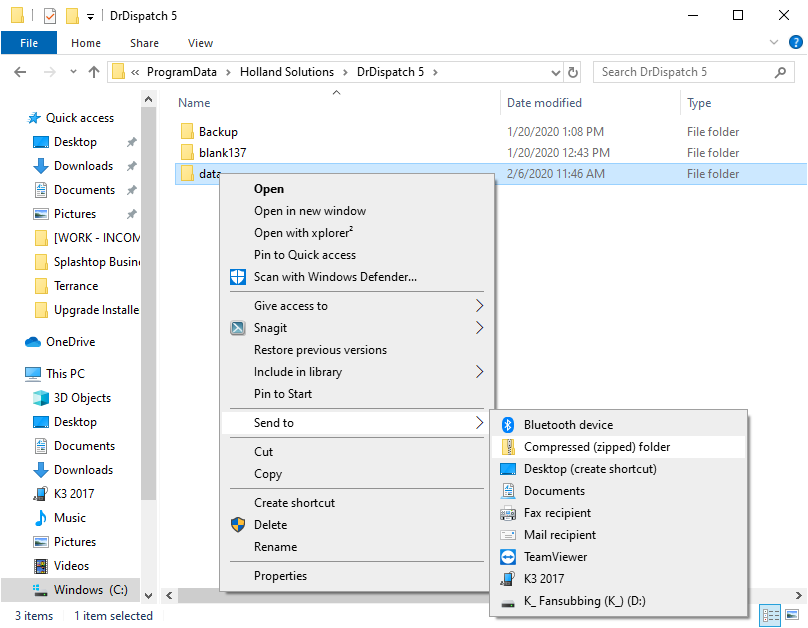Click the Properties quick access toolbar icon
The width and height of the screenshot is (808, 628).
(50, 16)
